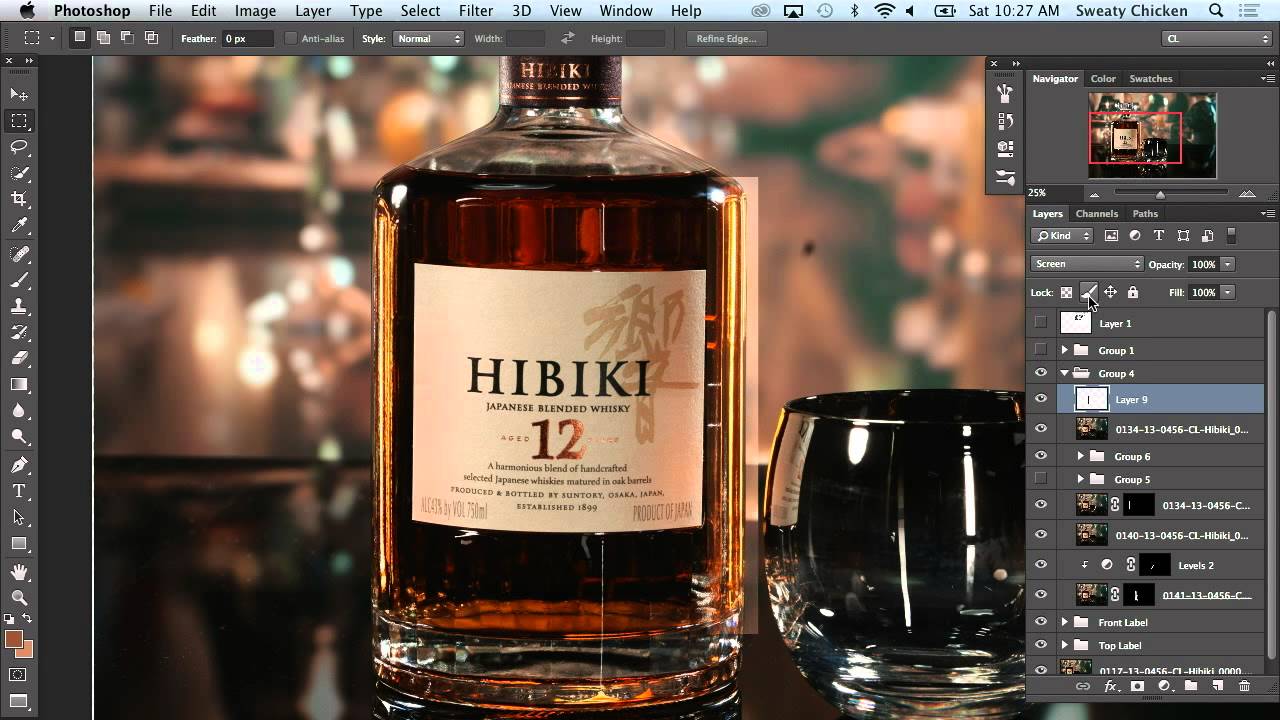Hide Layer 9 with eye icon
1280x720 pixels.
pyautogui.click(x=1041, y=399)
